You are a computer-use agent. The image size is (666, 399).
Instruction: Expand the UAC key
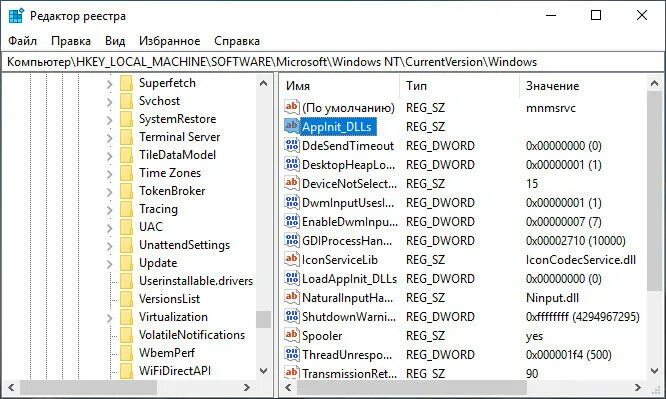coord(110,228)
